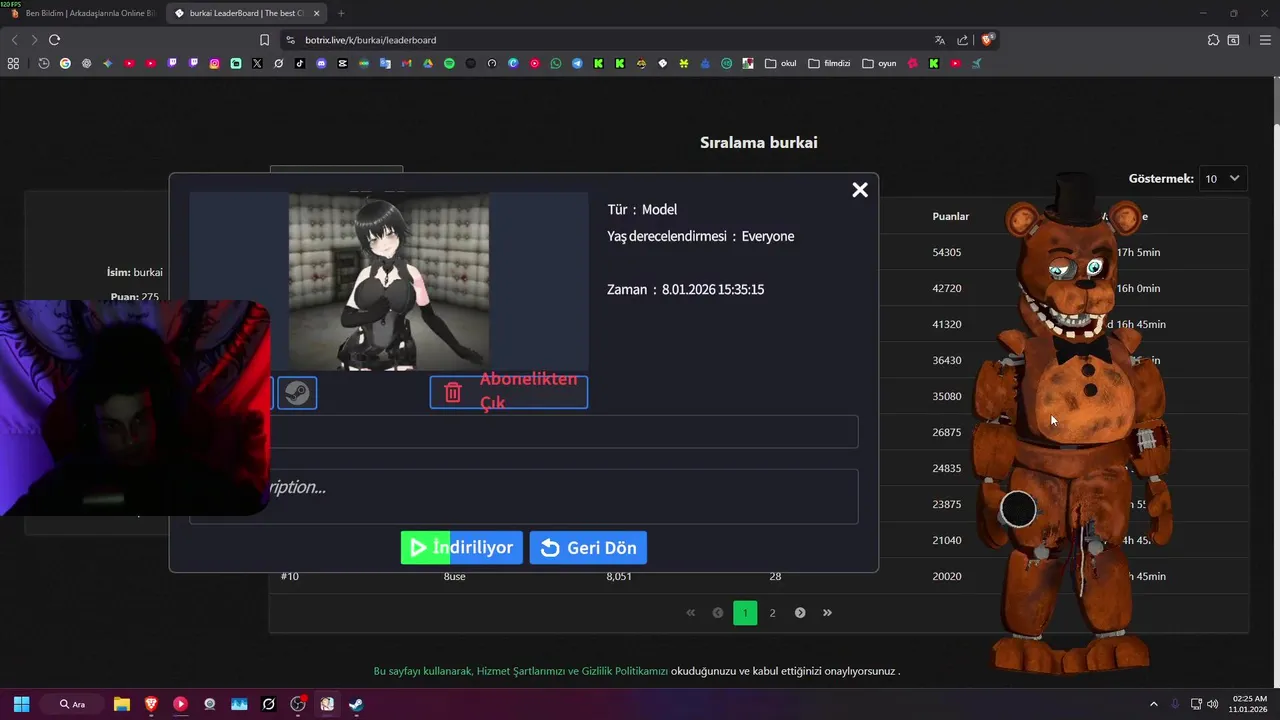Open the TikTok bookmark
This screenshot has width=1280, height=720.
[x=300, y=63]
